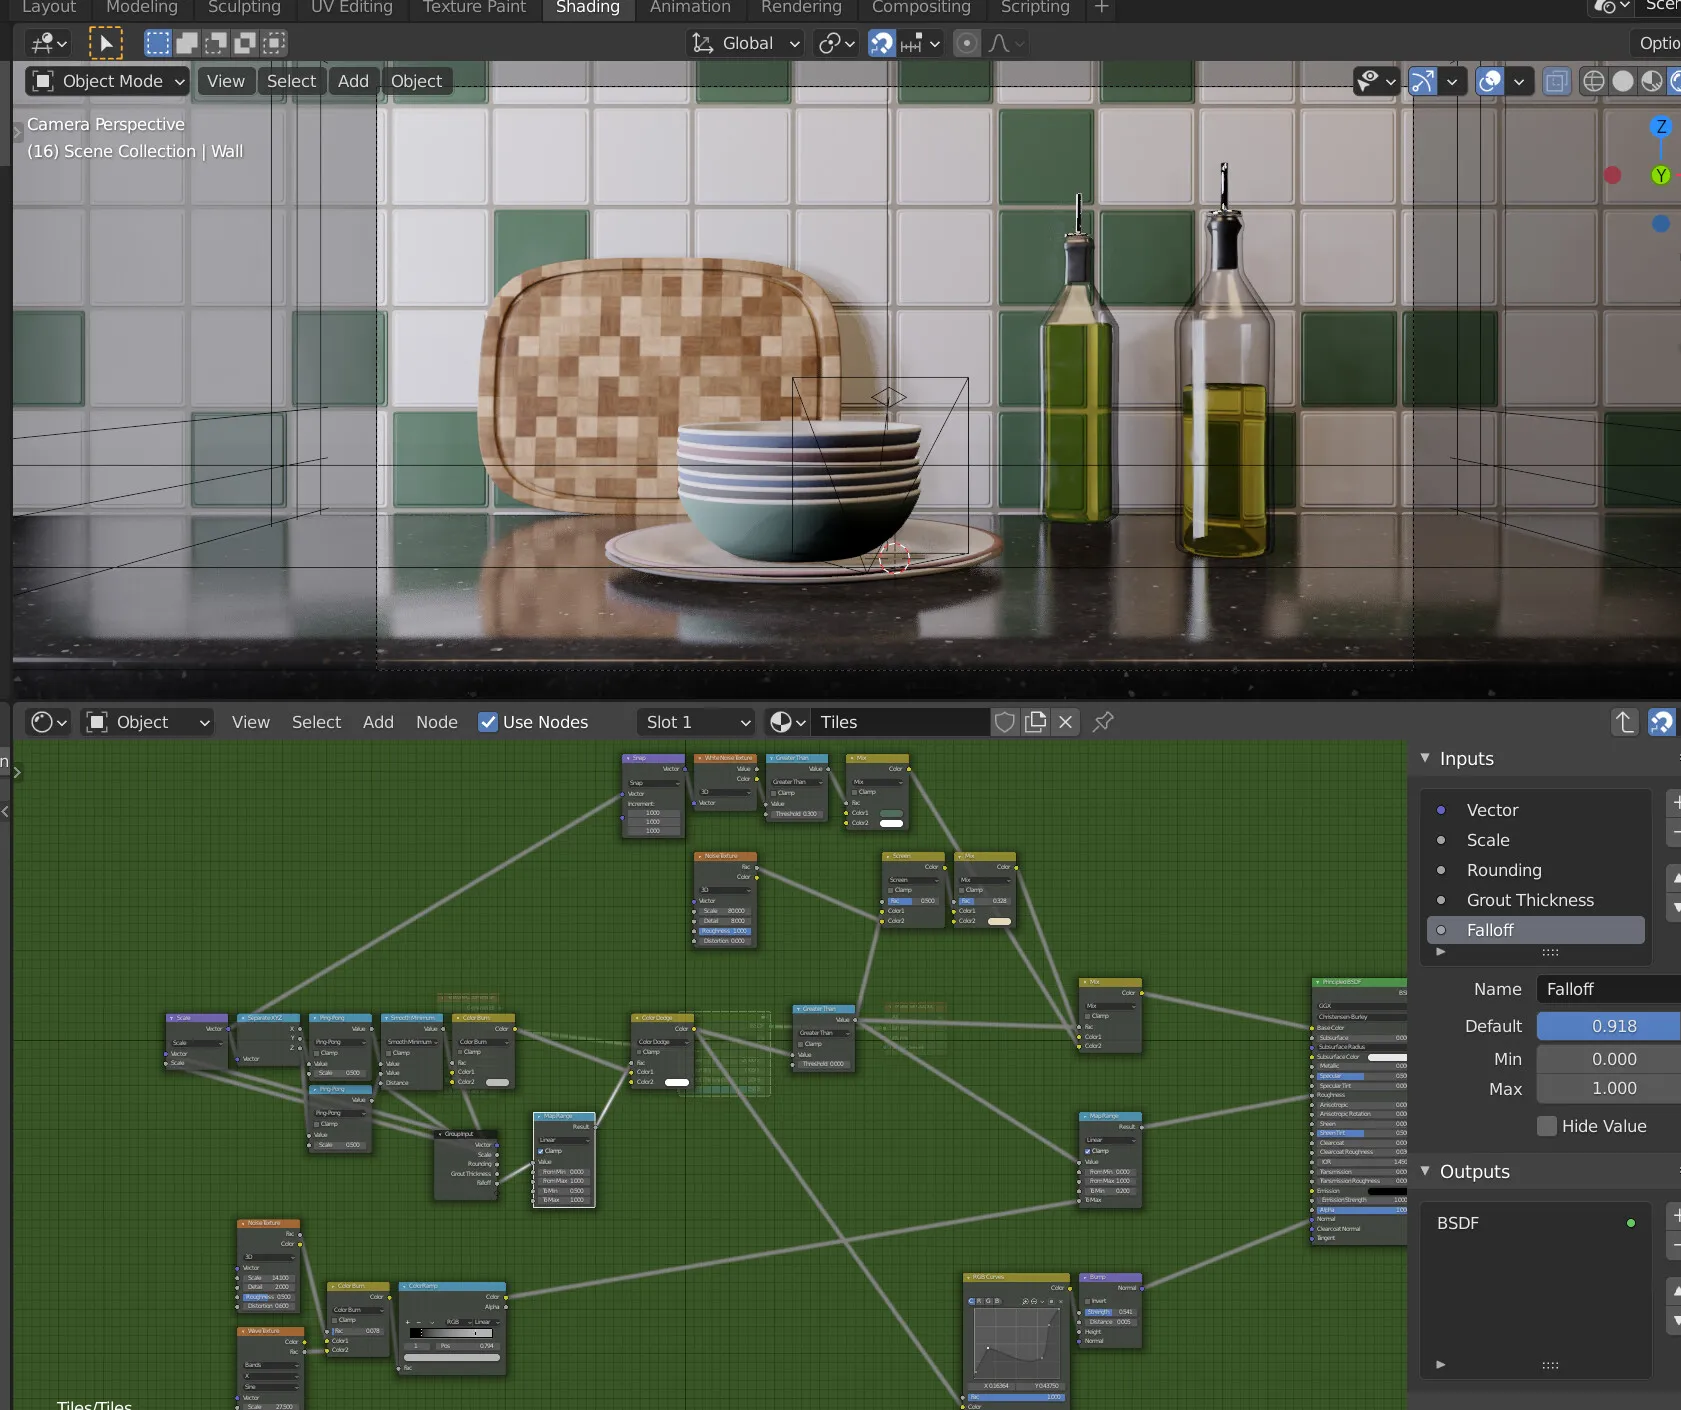This screenshot has height=1410, width=1681.
Task: Collapse the Inputs panel section
Action: tap(1426, 759)
